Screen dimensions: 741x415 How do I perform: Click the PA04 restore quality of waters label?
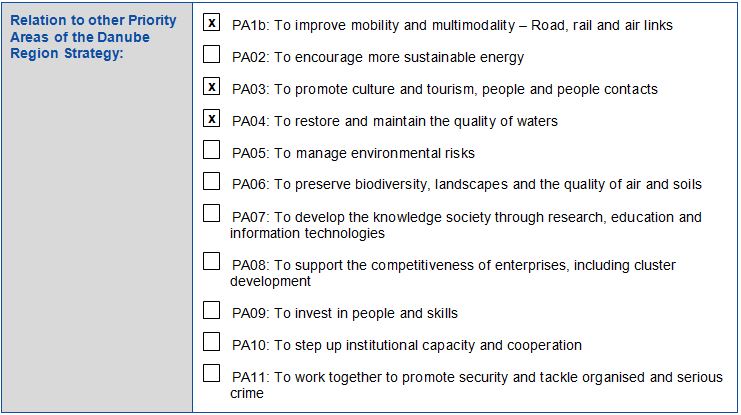(394, 121)
